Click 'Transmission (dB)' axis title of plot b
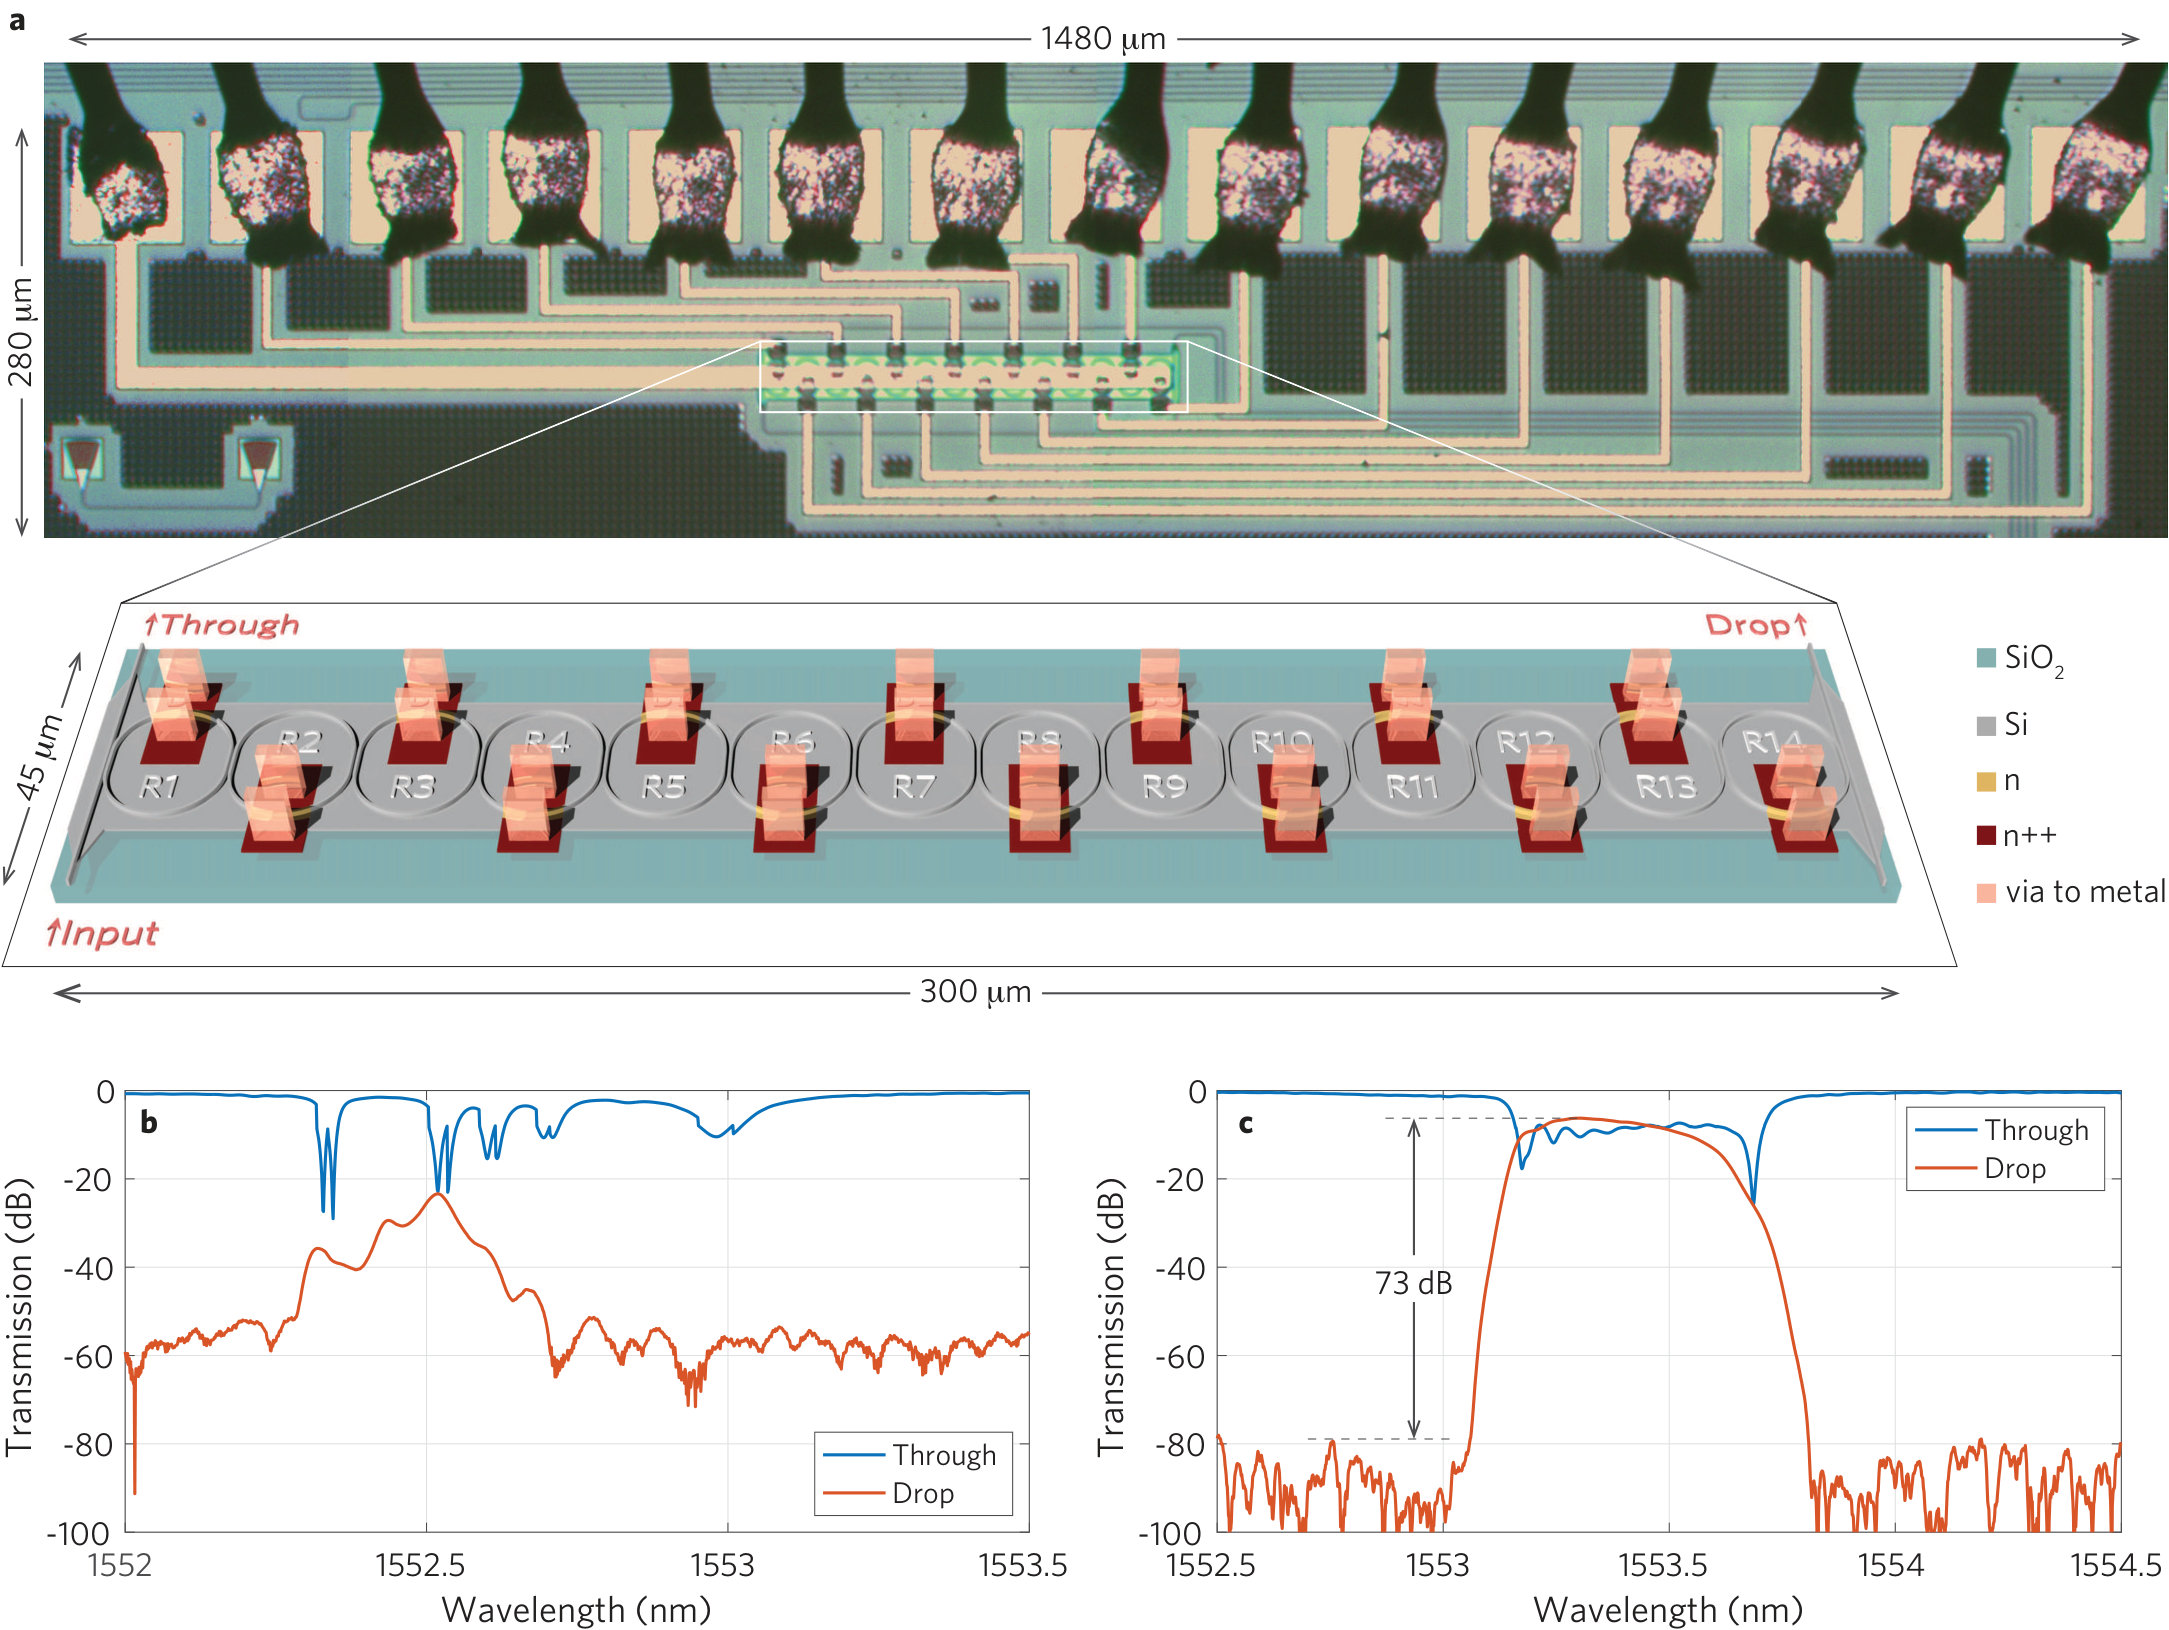Image resolution: width=2169 pixels, height=1630 pixels. click(x=20, y=1316)
